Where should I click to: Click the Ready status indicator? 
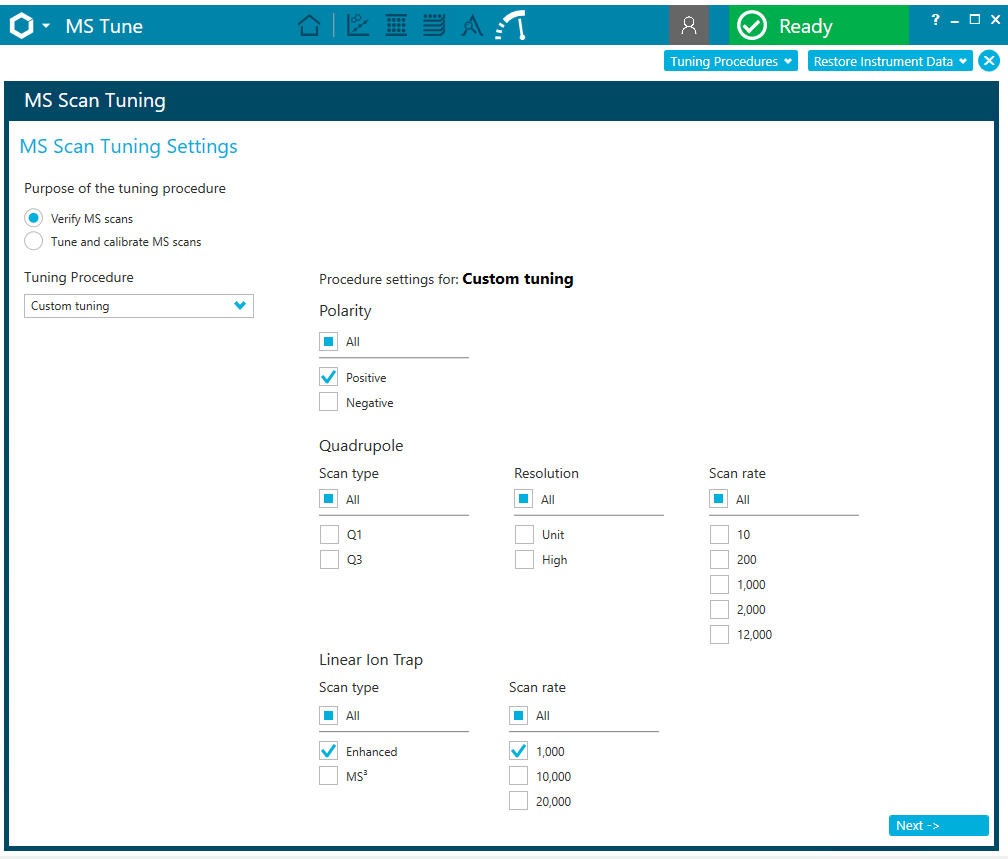point(818,26)
